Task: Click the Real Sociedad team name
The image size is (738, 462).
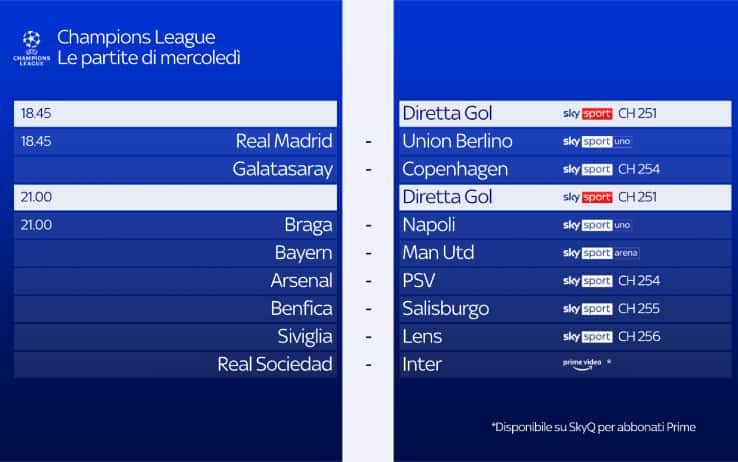Action: [274, 364]
